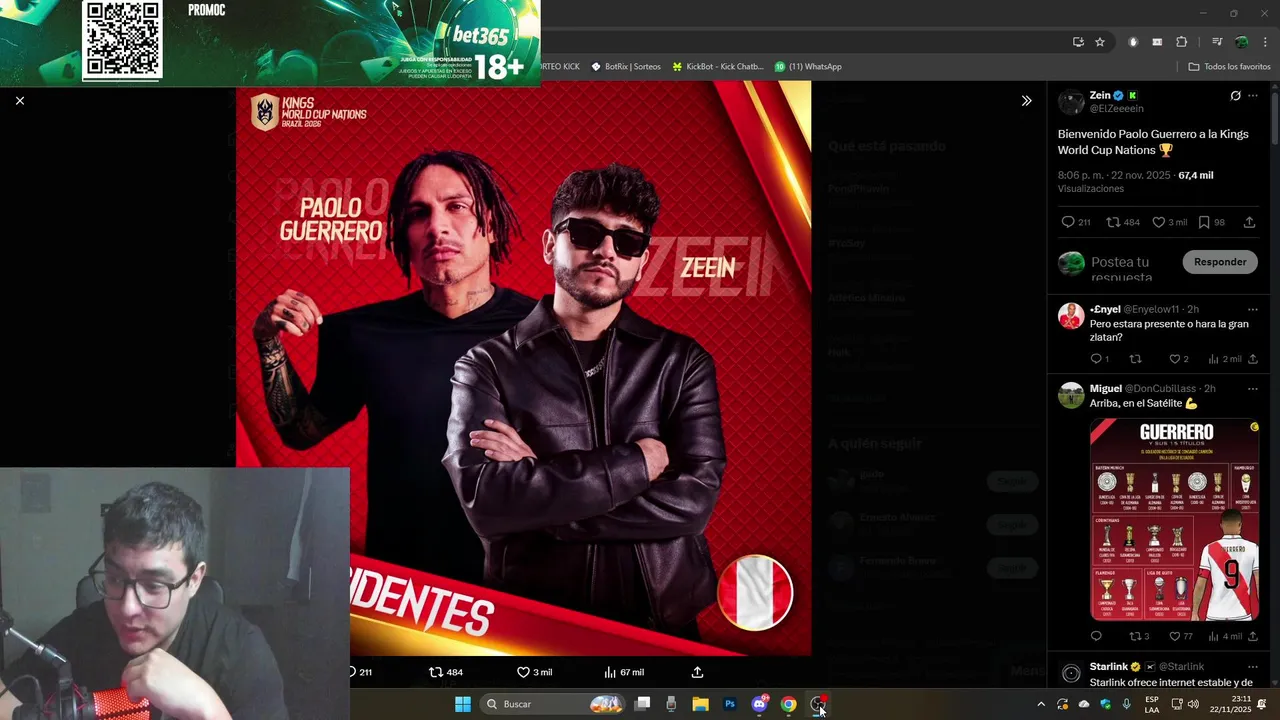The width and height of the screenshot is (1280, 720).
Task: Bookmark this page with the star icon
Action: 1100,42
